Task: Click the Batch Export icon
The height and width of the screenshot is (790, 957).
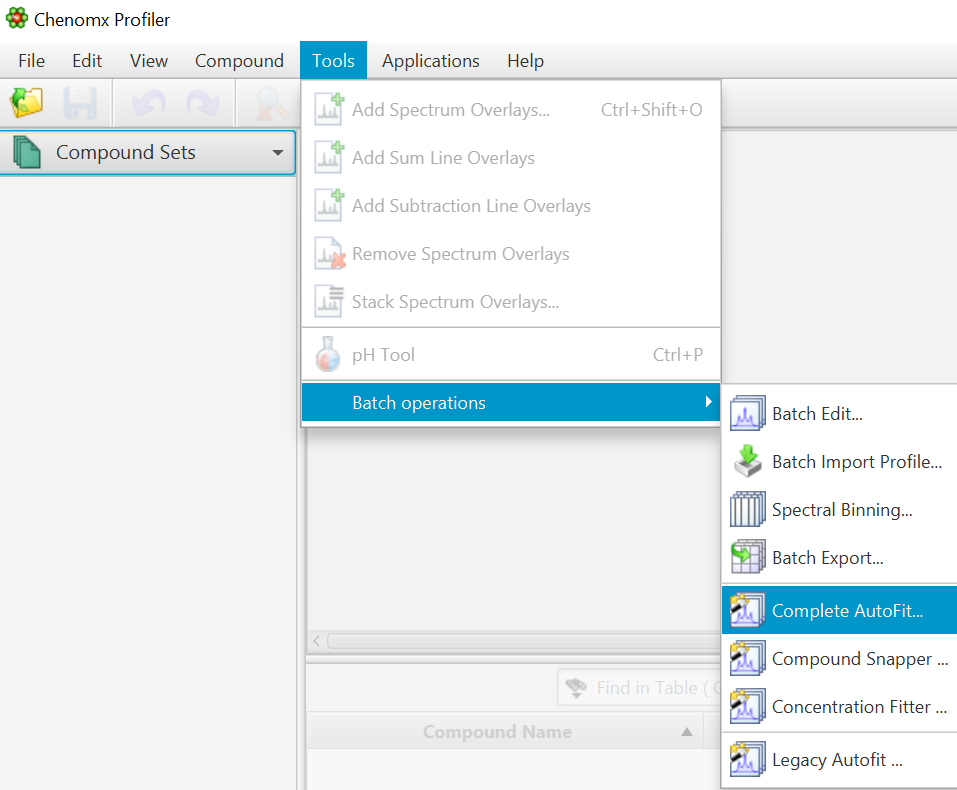Action: [x=747, y=557]
